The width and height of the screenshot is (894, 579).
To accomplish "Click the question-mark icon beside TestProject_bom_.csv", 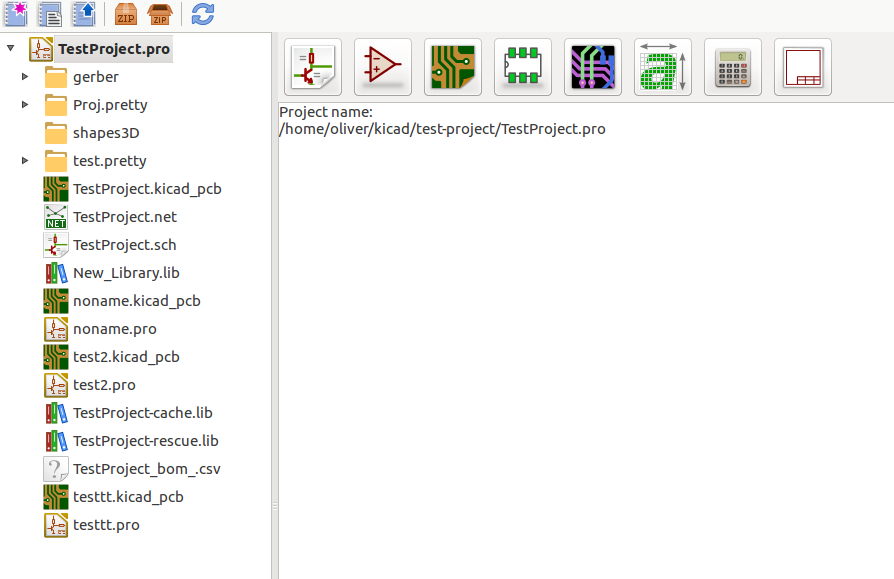I will pyautogui.click(x=56, y=468).
